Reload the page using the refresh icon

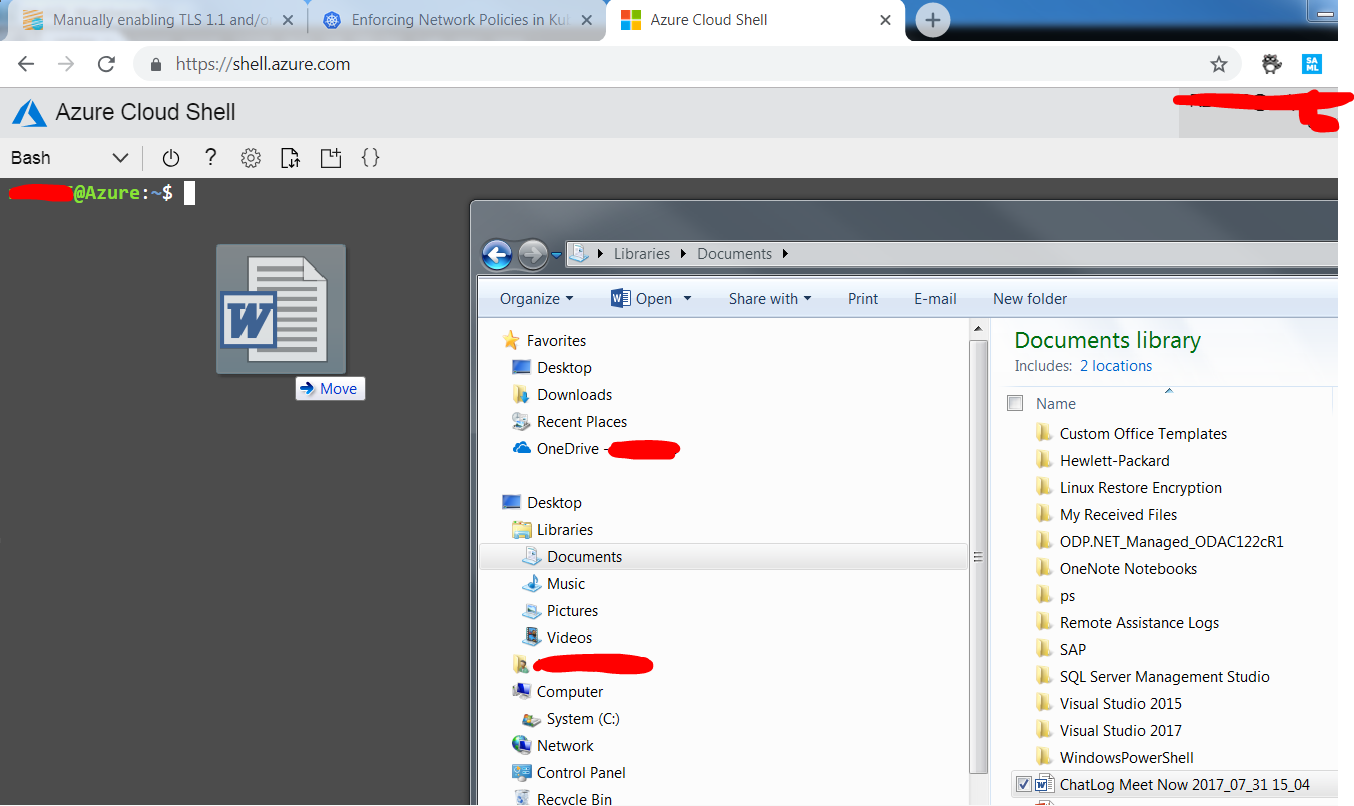[x=106, y=63]
